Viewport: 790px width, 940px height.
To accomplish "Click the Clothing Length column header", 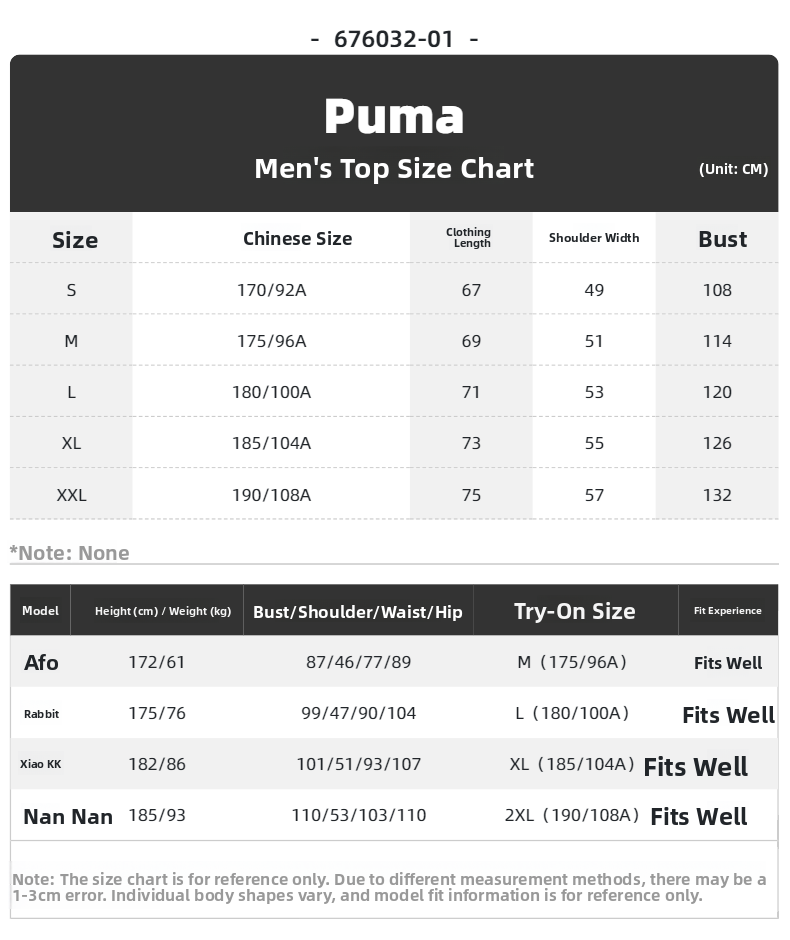I will [x=471, y=238].
